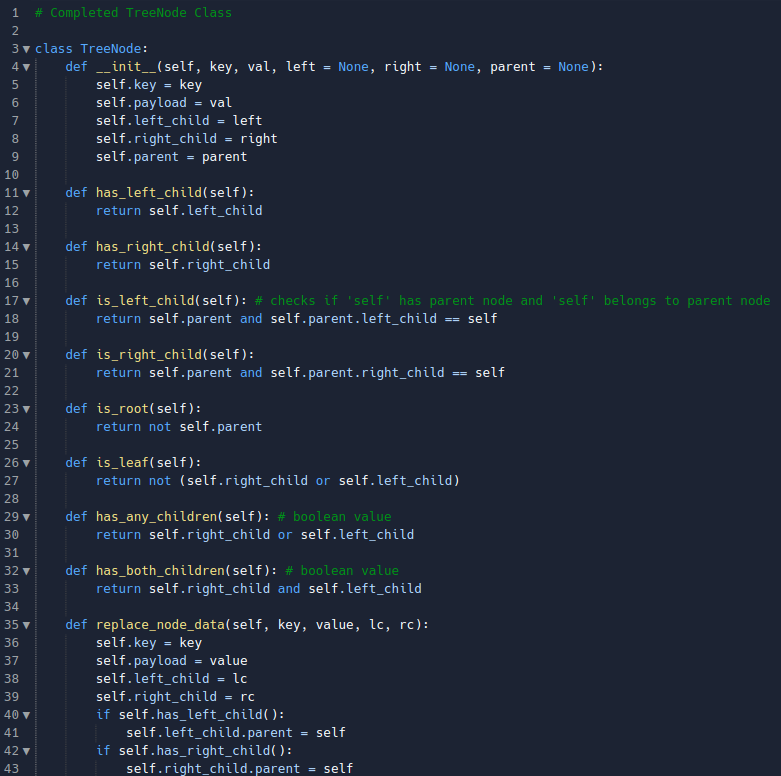Click 'is_right_child' function name on line 20

coord(149,355)
